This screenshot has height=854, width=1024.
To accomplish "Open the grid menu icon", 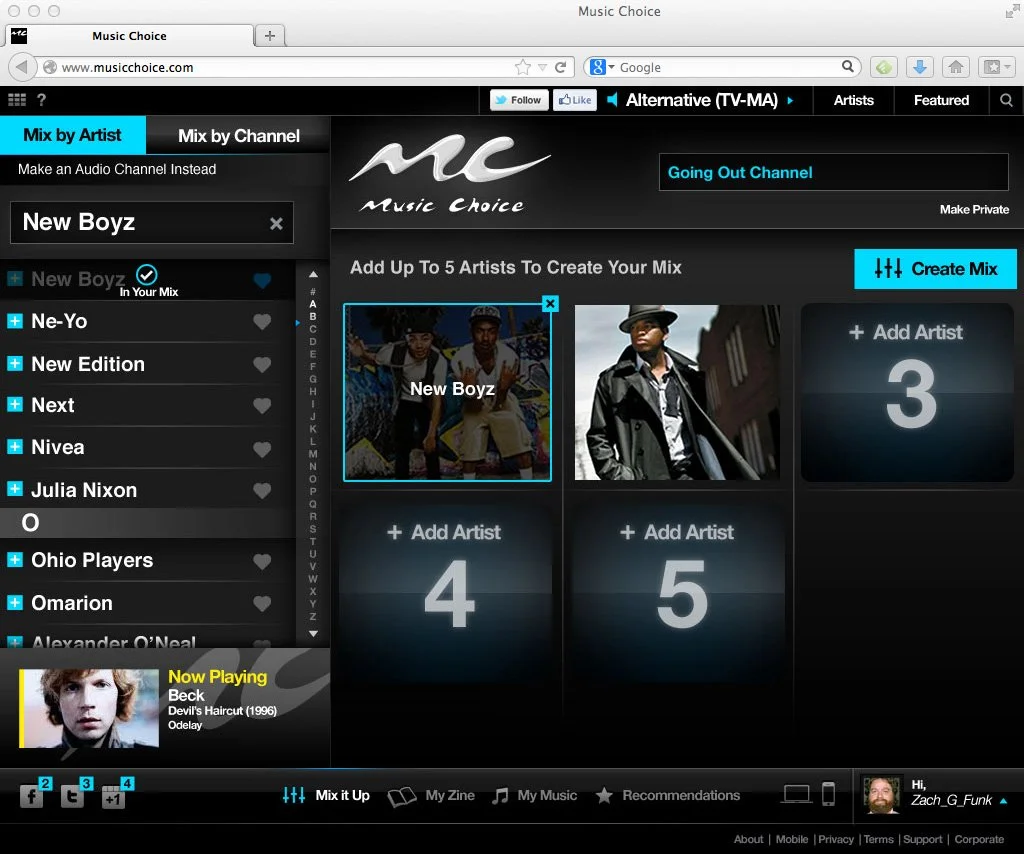I will point(17,100).
